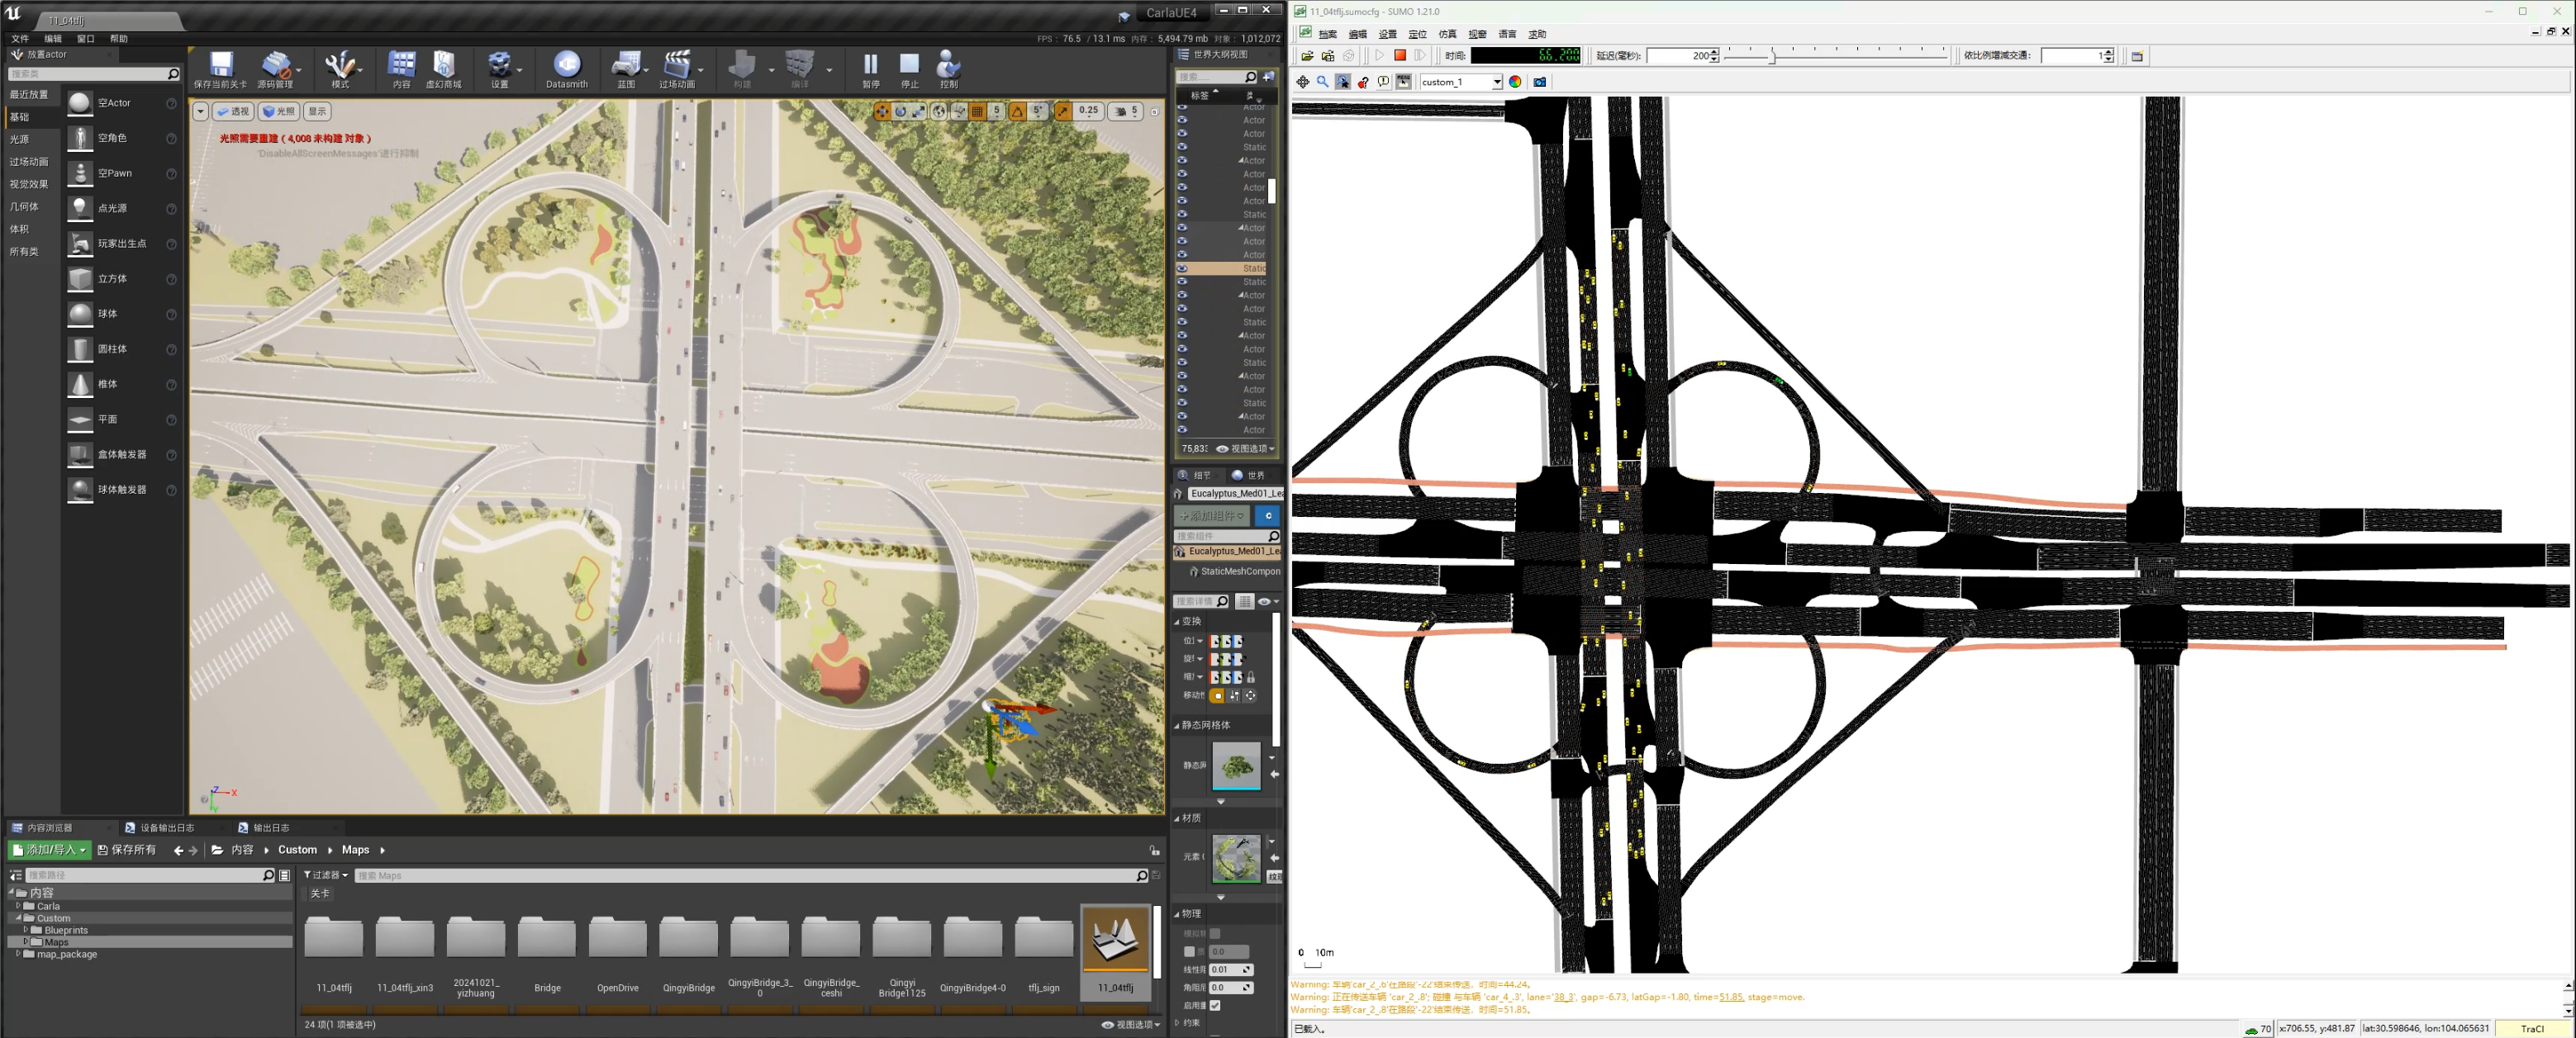This screenshot has width=2576, height=1038.
Task: Open Unreal Edit (编辑) menu
Action: coord(53,39)
